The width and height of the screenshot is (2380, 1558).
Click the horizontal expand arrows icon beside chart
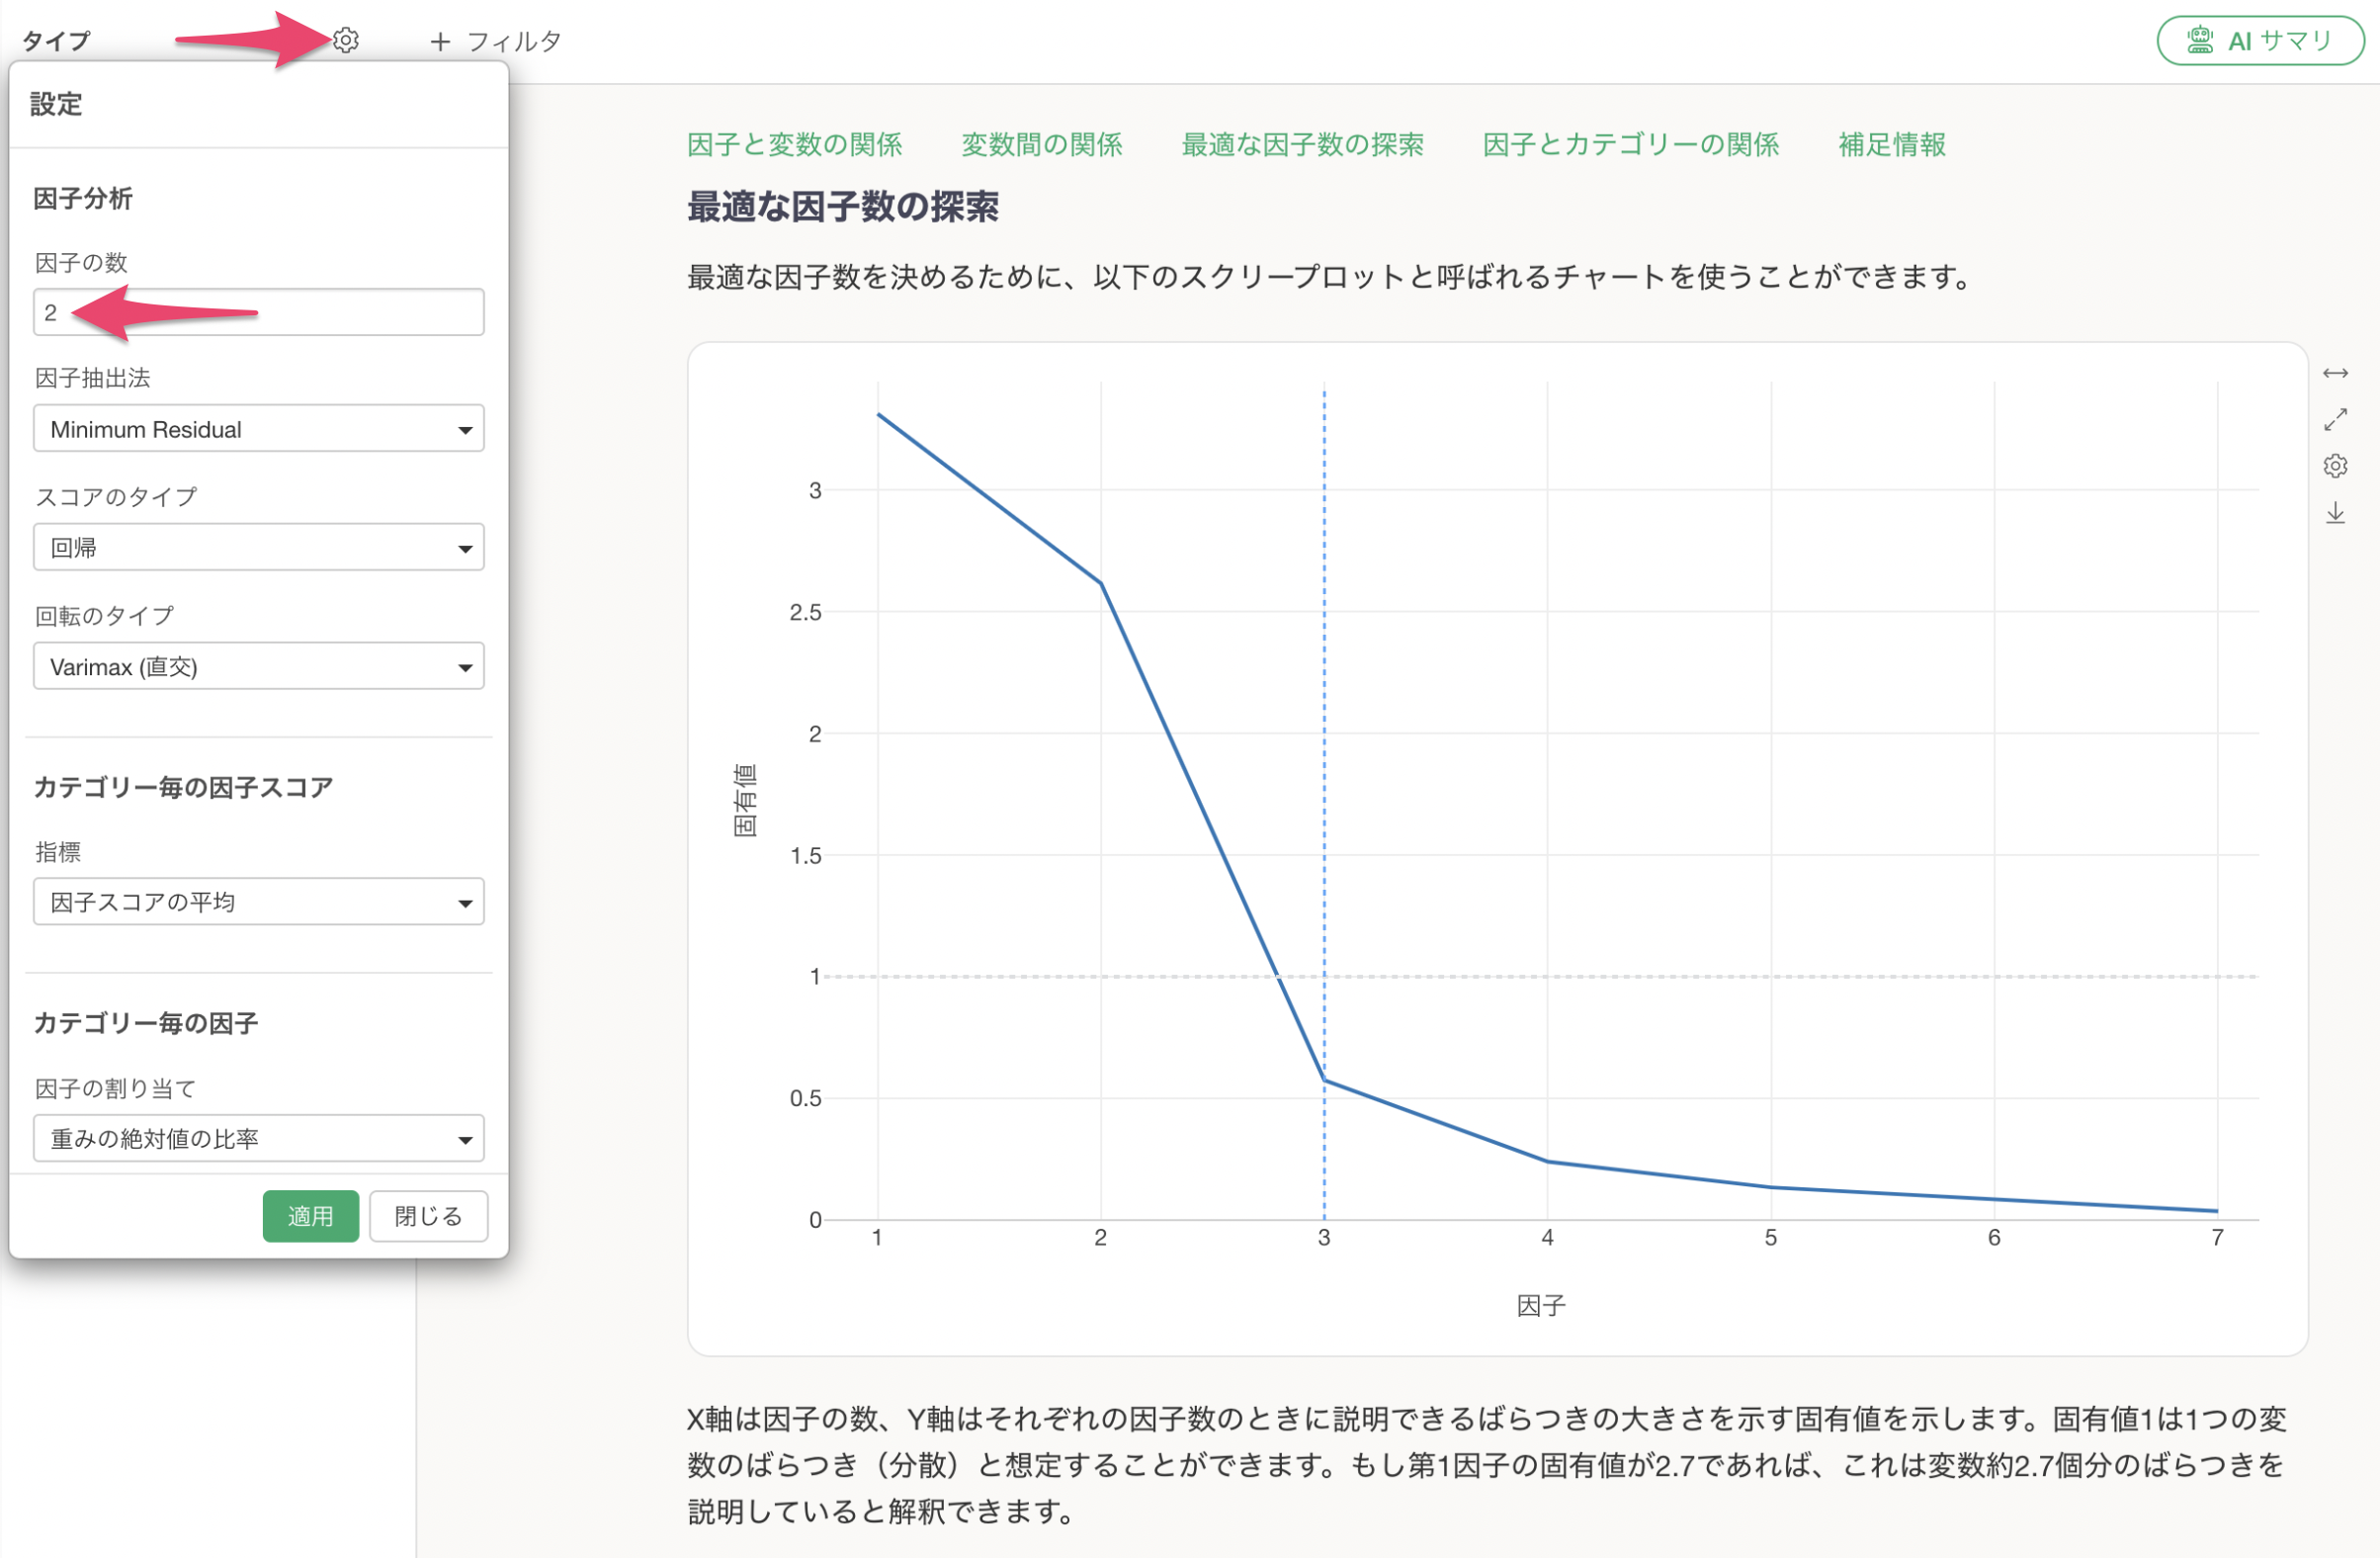tap(2334, 373)
